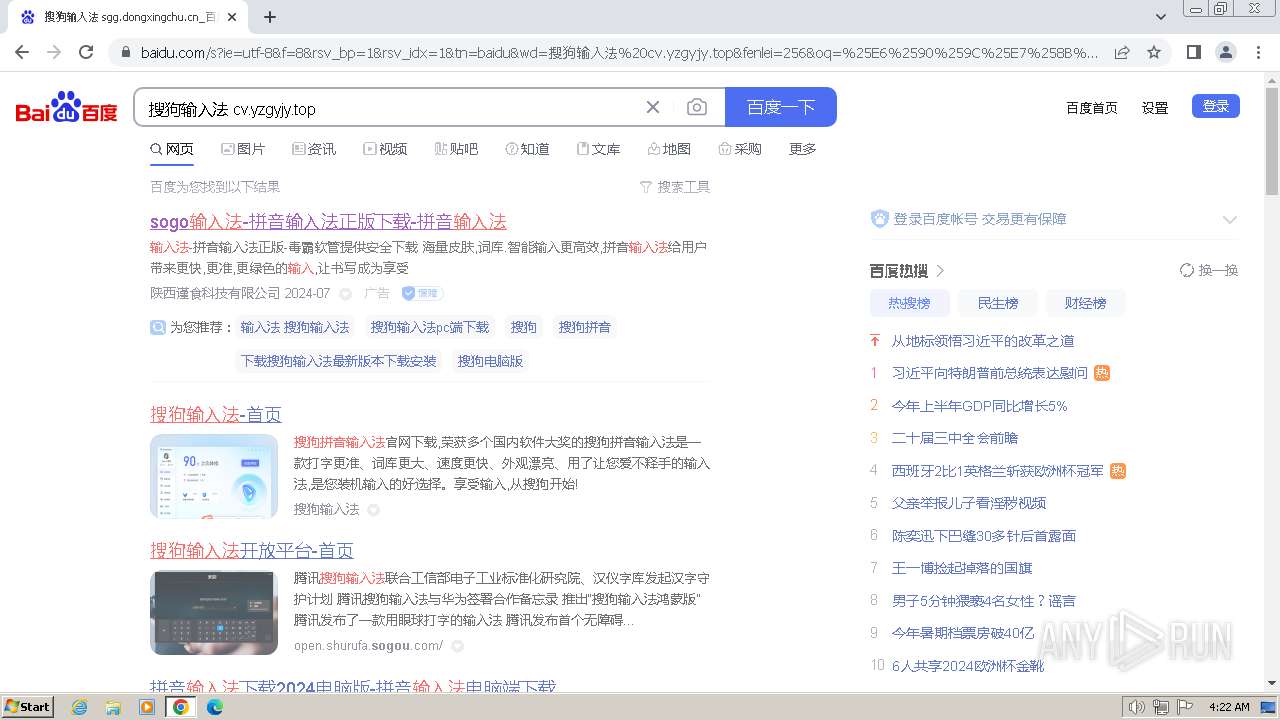Viewport: 1280px width, 720px height.
Task: Select suggestion 下载搜狗输入法最新版本下载安装
Action: coord(339,361)
